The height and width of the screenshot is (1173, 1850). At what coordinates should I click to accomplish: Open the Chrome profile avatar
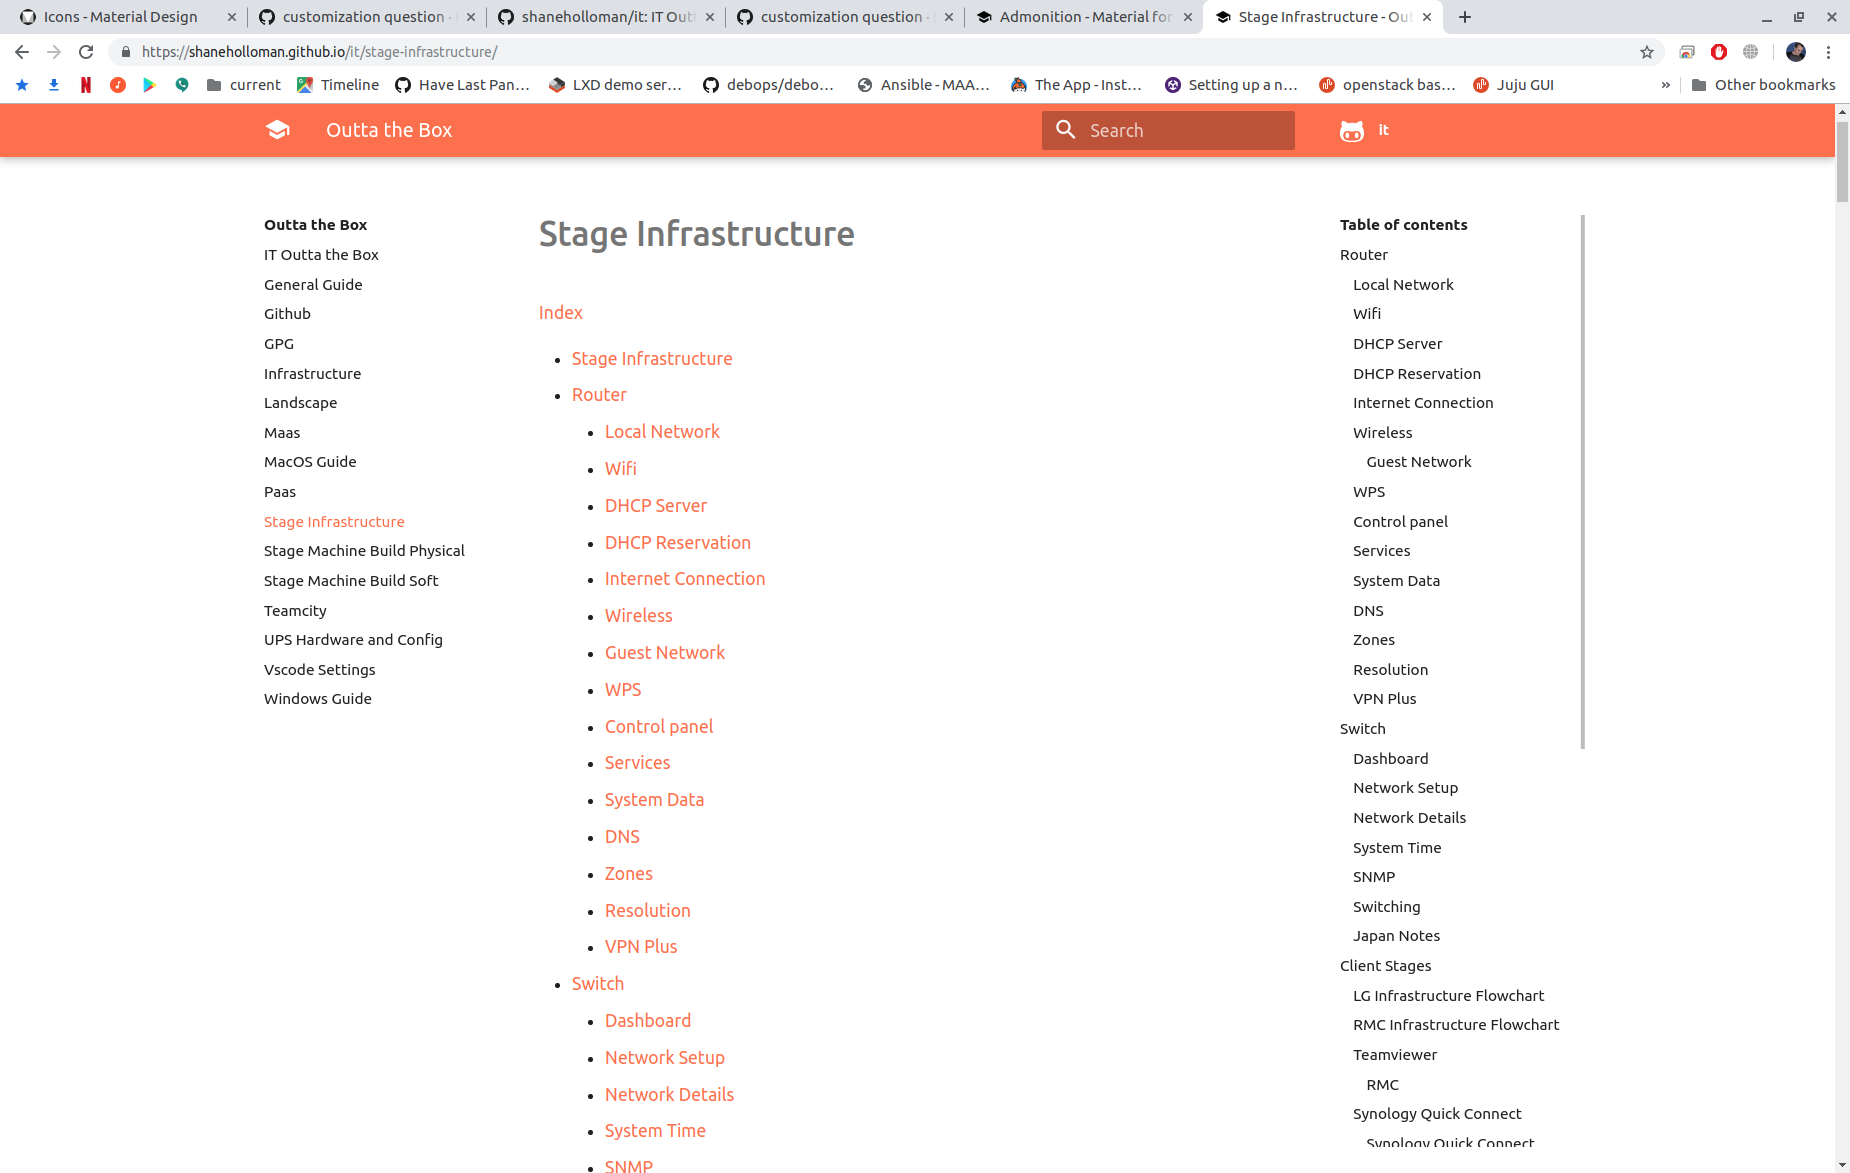[x=1795, y=51]
